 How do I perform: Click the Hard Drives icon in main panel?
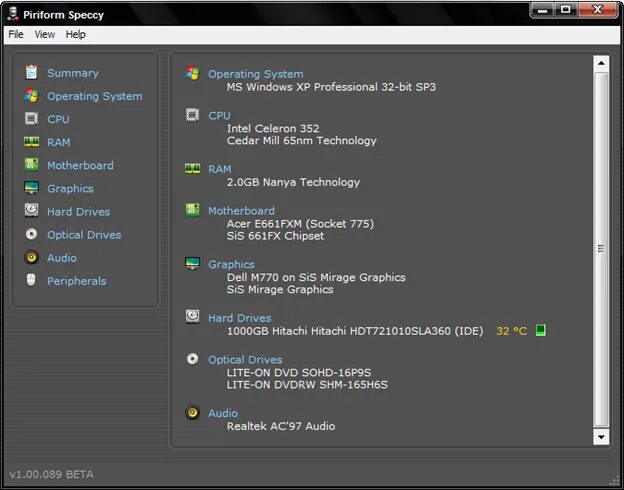point(193,317)
